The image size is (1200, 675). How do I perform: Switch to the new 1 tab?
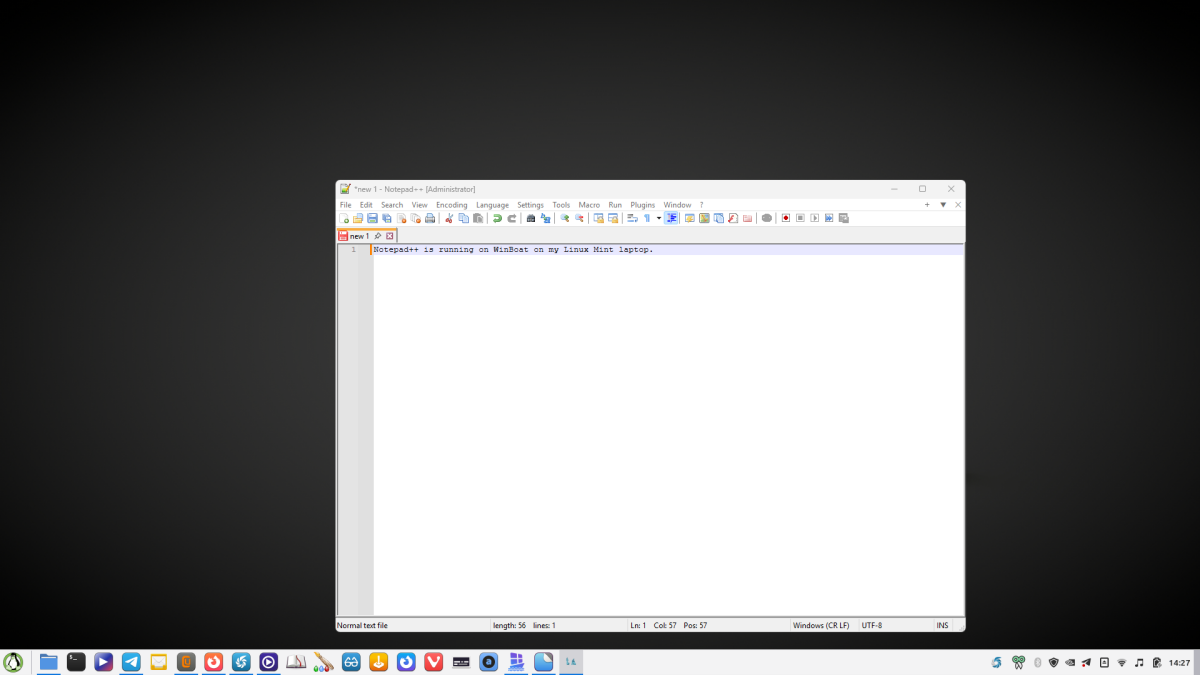(360, 235)
